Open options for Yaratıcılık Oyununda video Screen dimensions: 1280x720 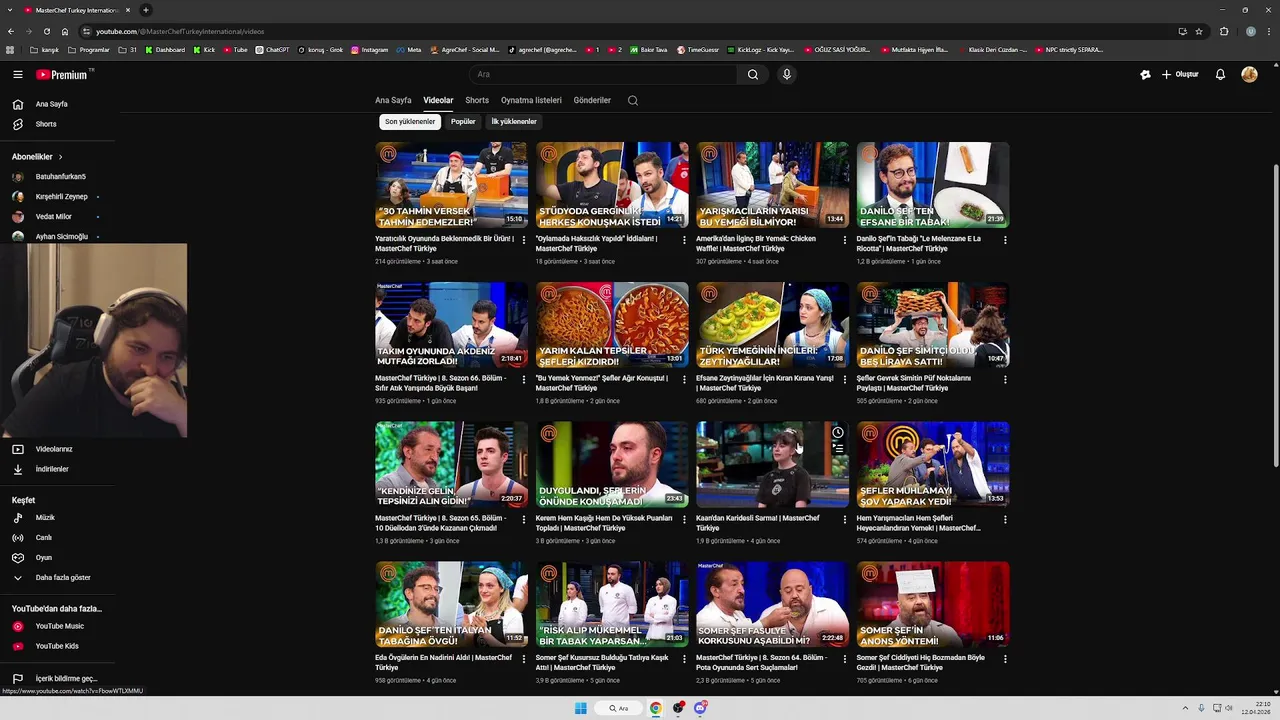(x=524, y=240)
